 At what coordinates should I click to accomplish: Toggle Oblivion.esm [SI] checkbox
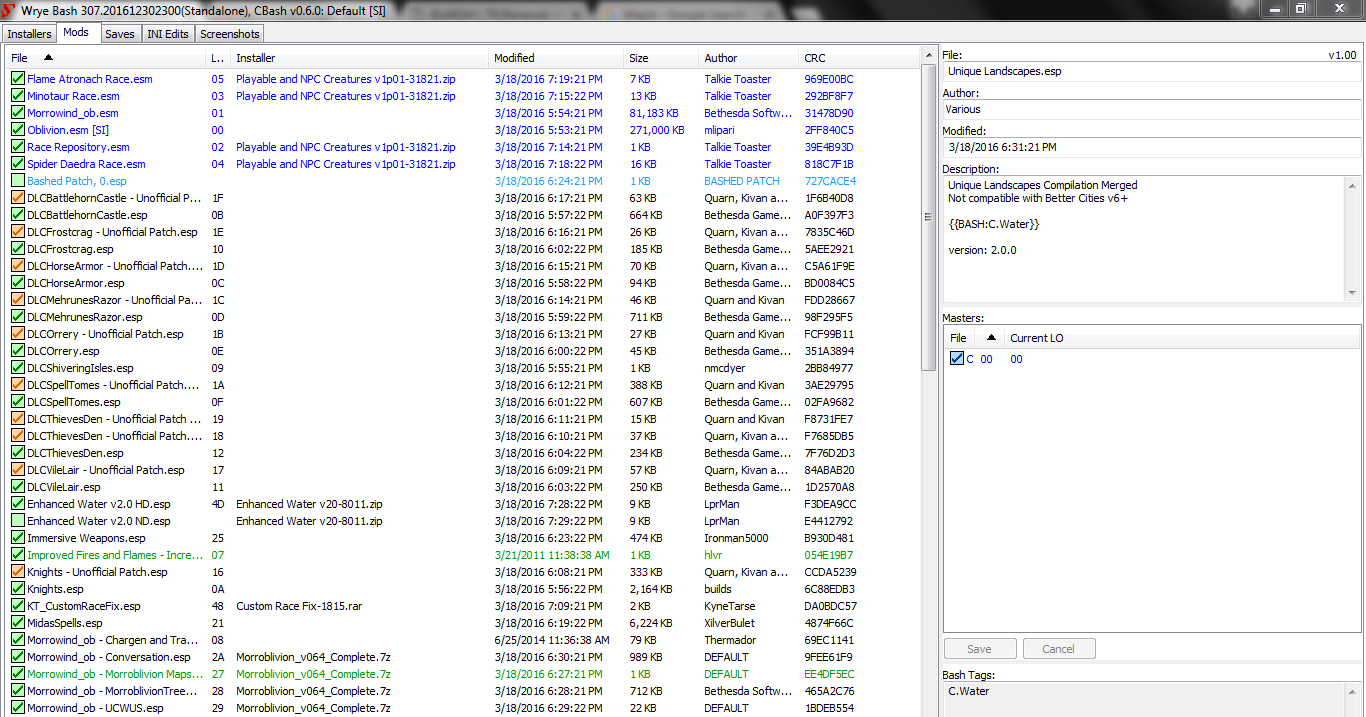[18, 130]
